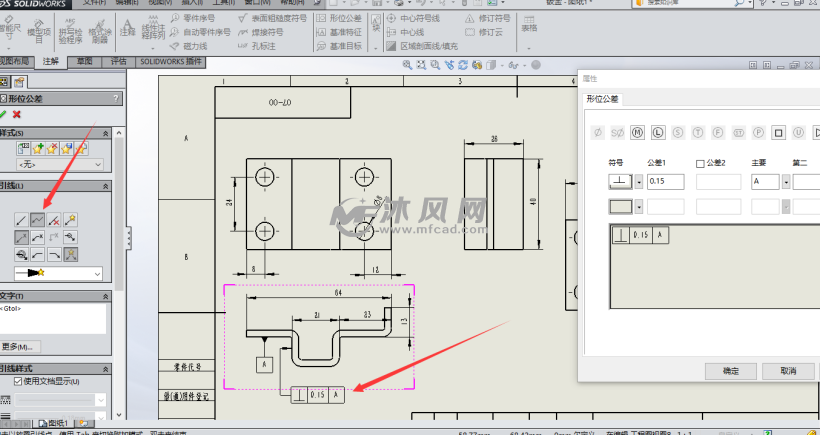Click the 基准特征 ribbon tool
This screenshot has height=435, width=820.
[339, 32]
